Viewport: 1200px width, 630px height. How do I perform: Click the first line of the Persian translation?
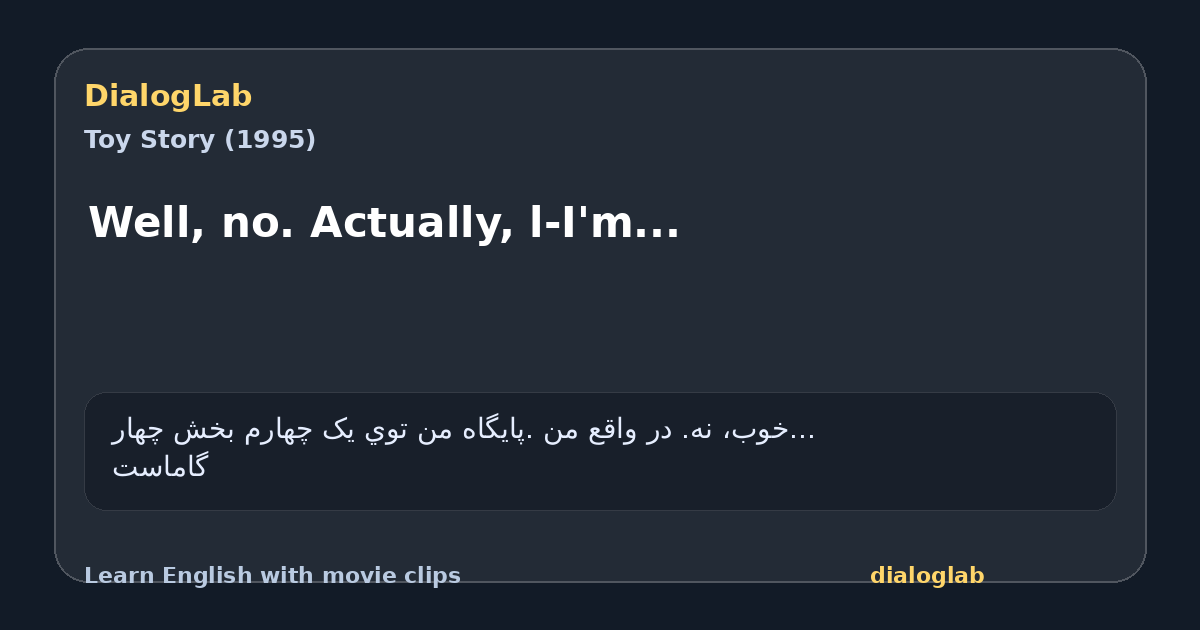463,430
